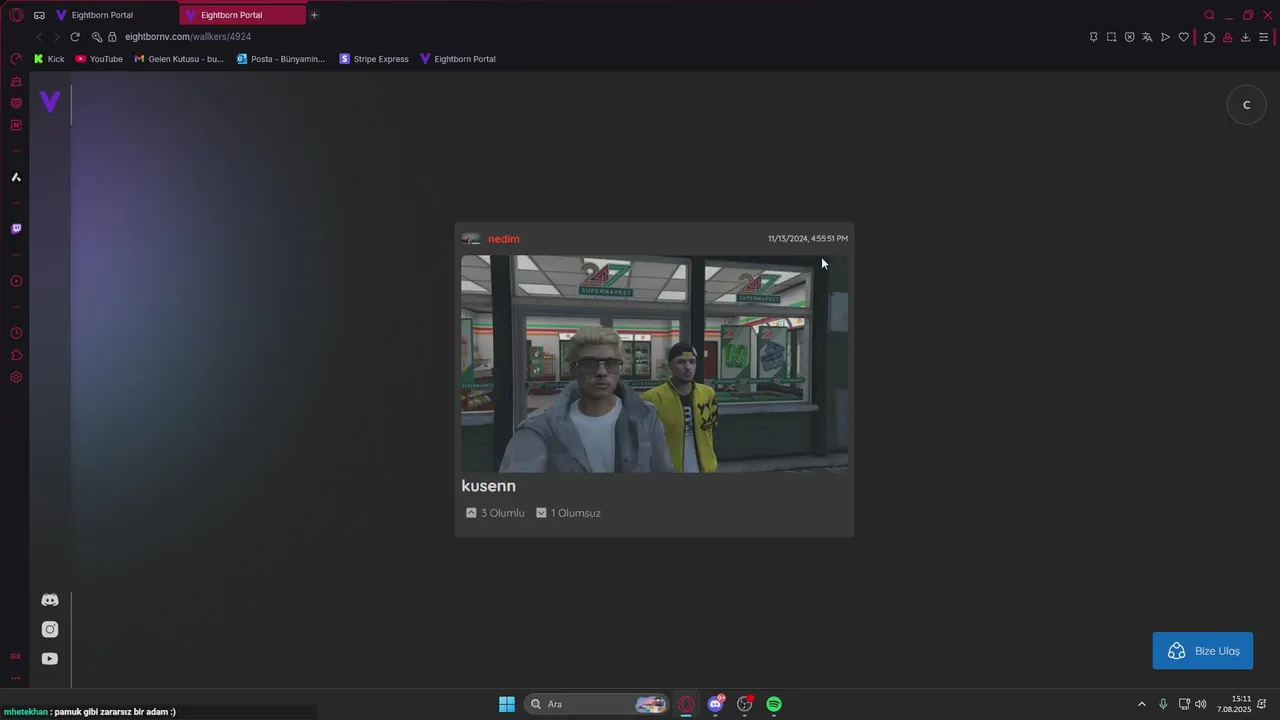
Task: Open the ad blocker shield
Action: coord(1129,37)
